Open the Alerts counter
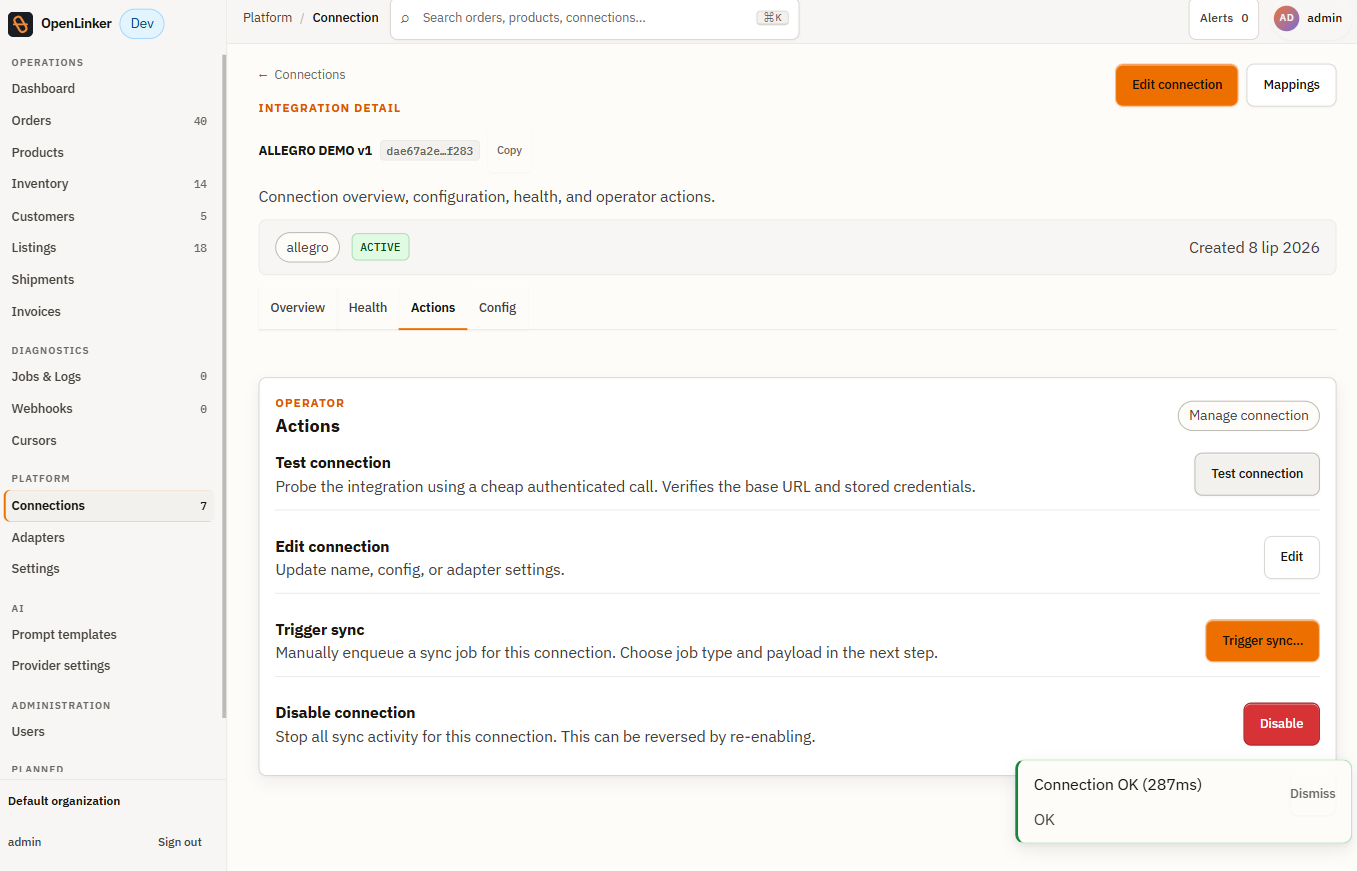Screen dimensions: 1357x871 tap(1224, 18)
